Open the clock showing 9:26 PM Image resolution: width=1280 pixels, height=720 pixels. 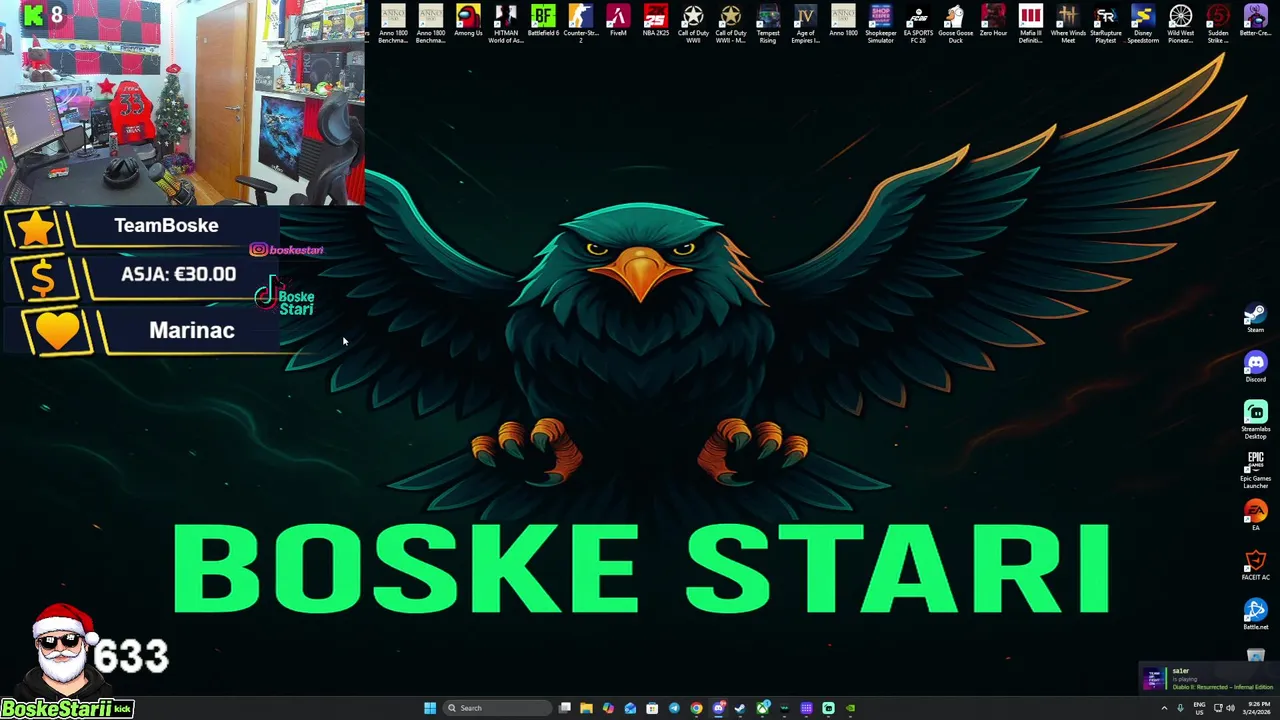pos(1258,708)
